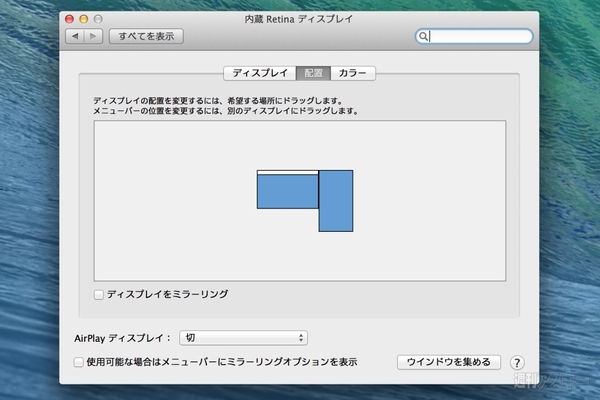Click the white menu bar strip on display
The height and width of the screenshot is (400, 600).
pyautogui.click(x=288, y=173)
